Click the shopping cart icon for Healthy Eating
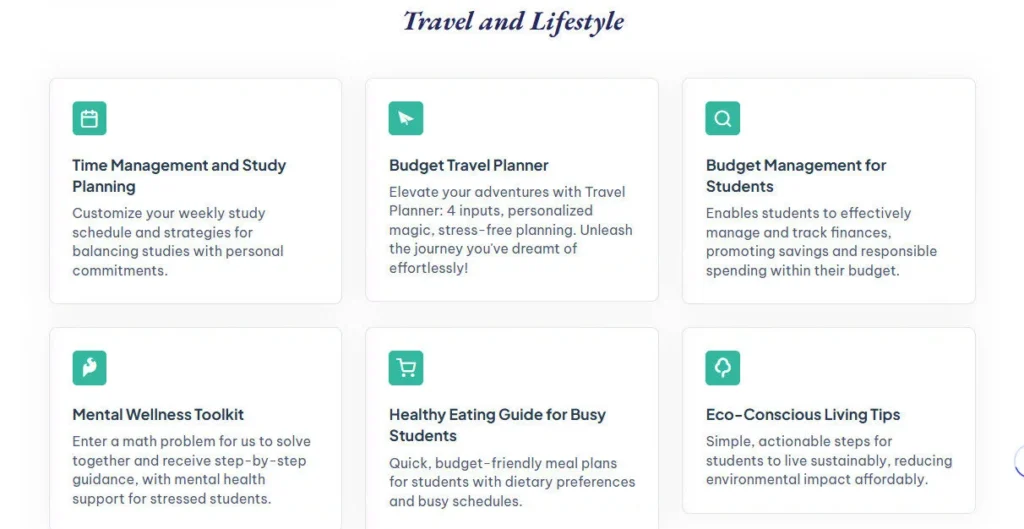 coord(406,368)
